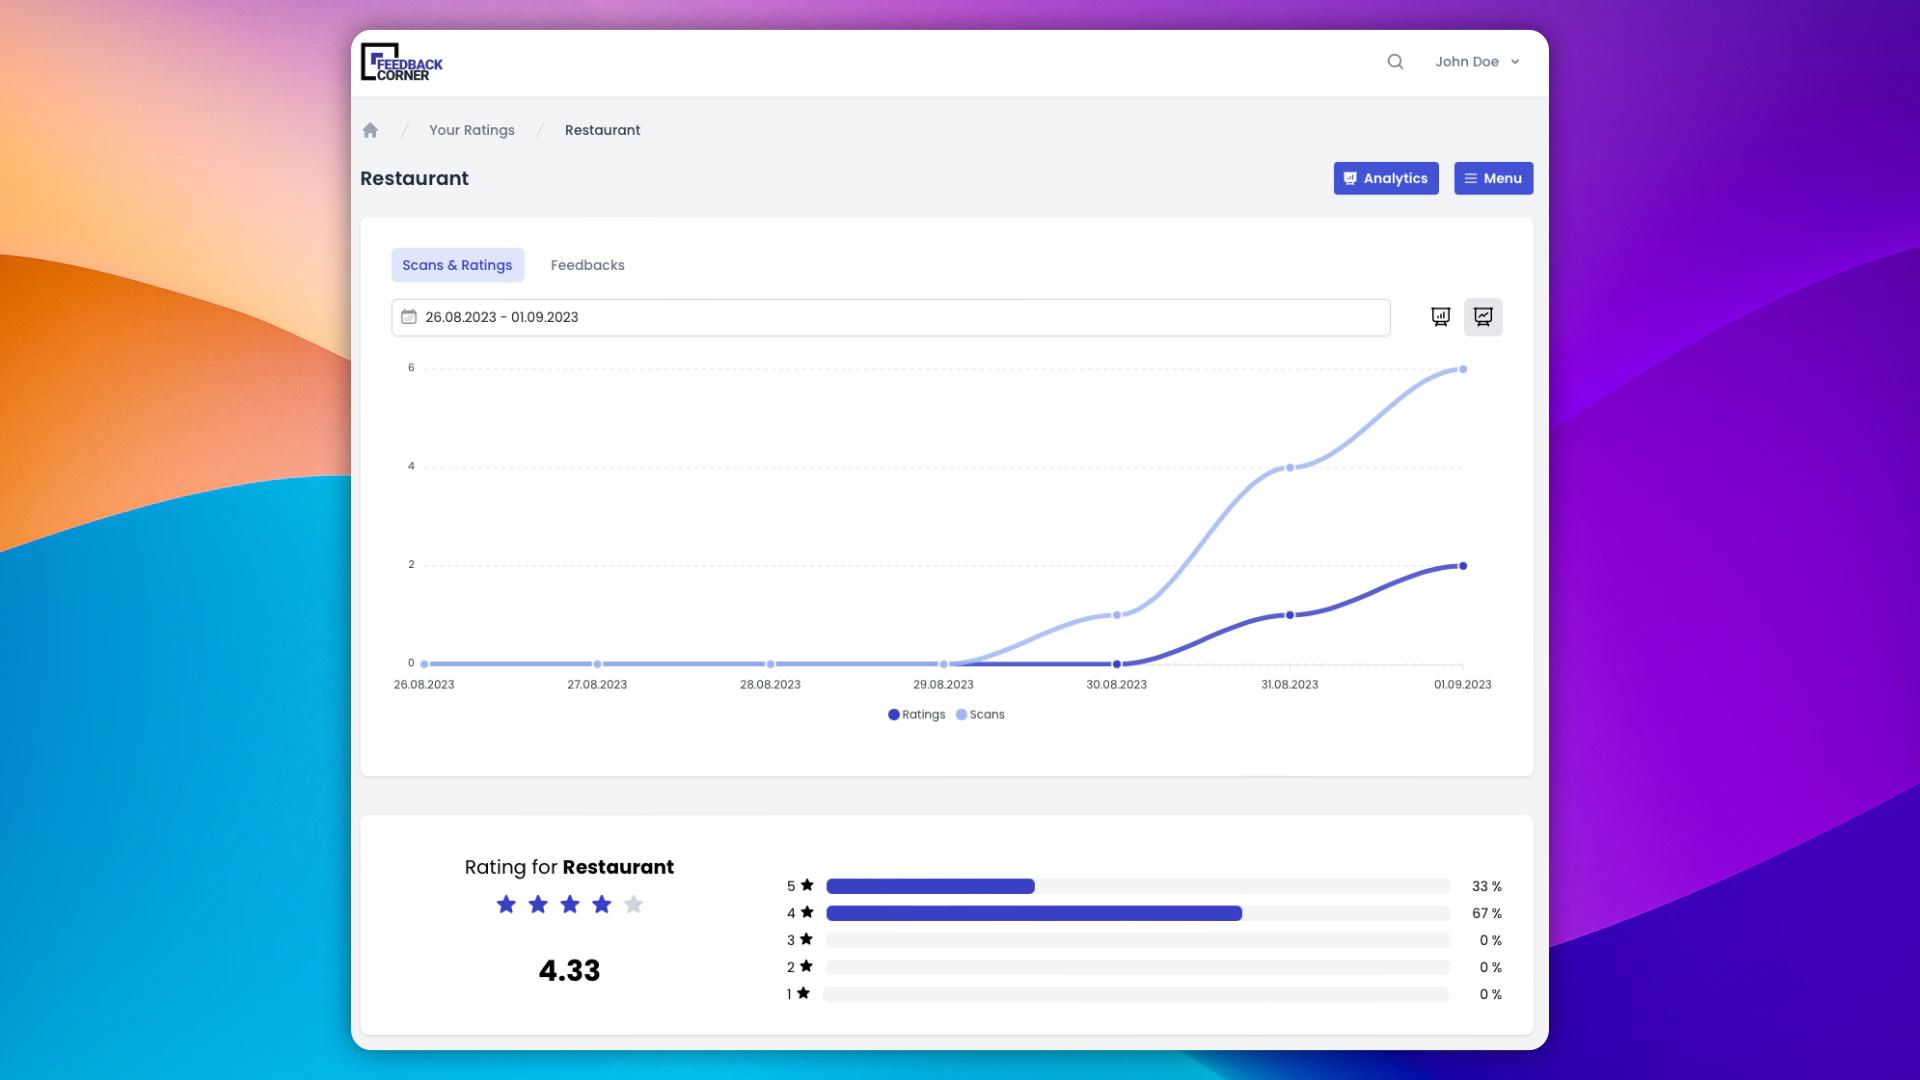Open the Analytics button
The image size is (1920, 1080).
pos(1386,178)
